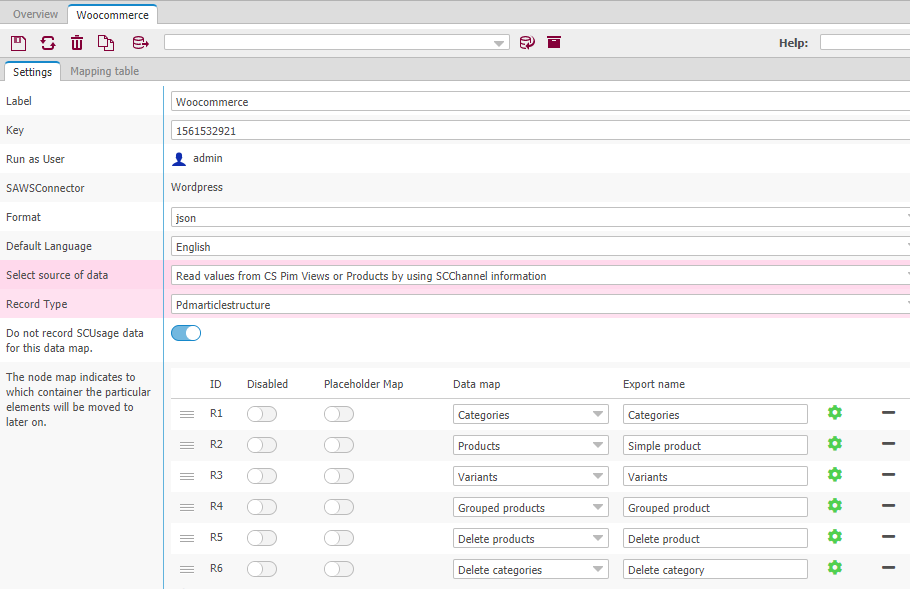Open settings gear for Delete product row
The image size is (910, 589).
pyautogui.click(x=835, y=537)
